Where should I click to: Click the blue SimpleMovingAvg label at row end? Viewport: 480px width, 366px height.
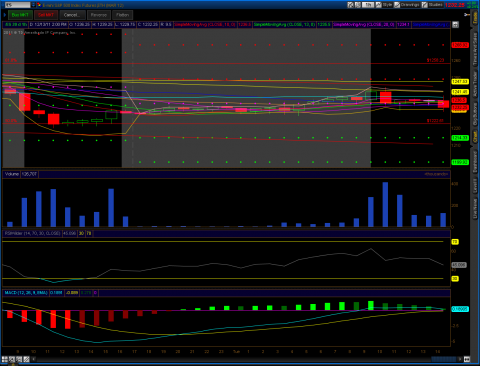(431, 25)
